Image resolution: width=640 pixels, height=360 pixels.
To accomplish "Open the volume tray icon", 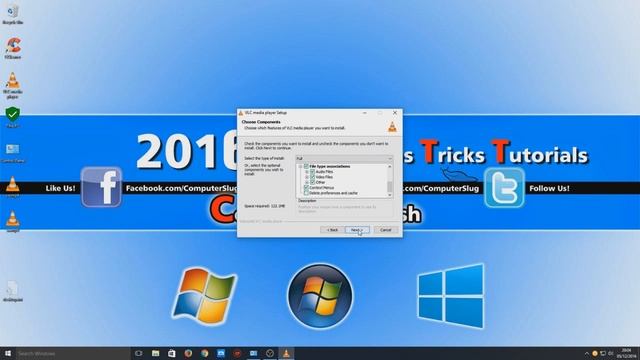I will [x=611, y=353].
